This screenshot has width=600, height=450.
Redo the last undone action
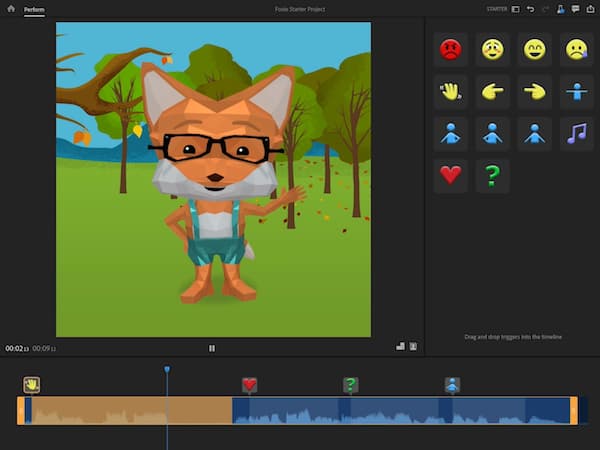tap(545, 9)
